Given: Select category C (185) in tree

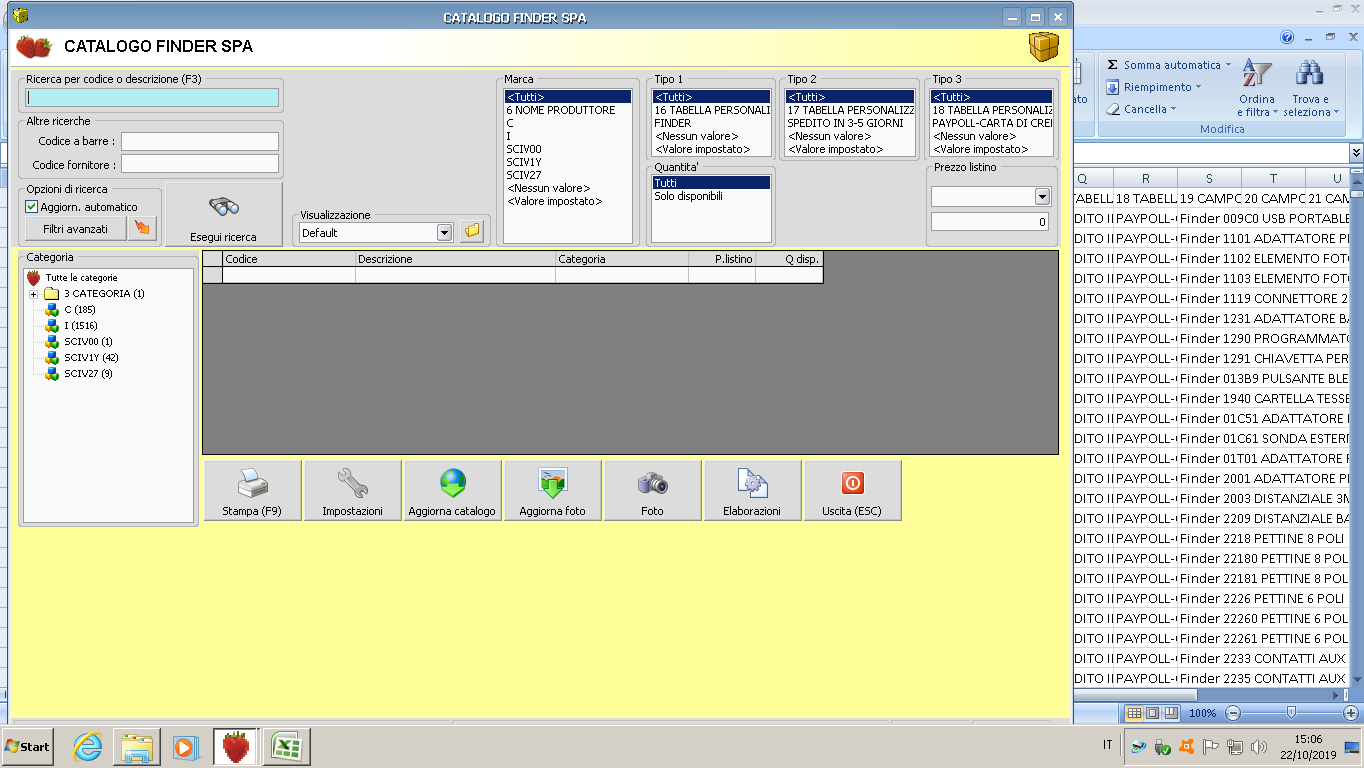Looking at the screenshot, I should [79, 310].
